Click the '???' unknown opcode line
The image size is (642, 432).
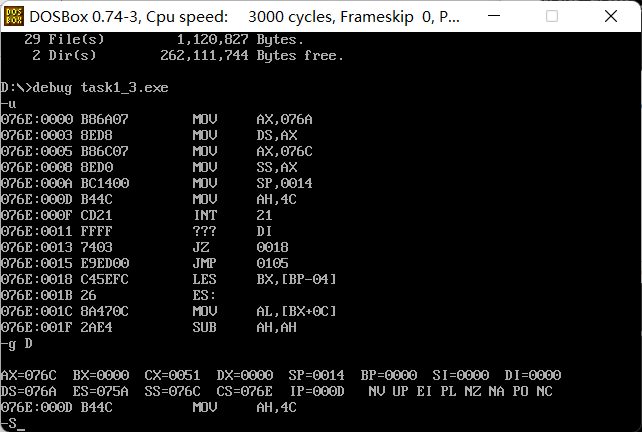pos(136,231)
